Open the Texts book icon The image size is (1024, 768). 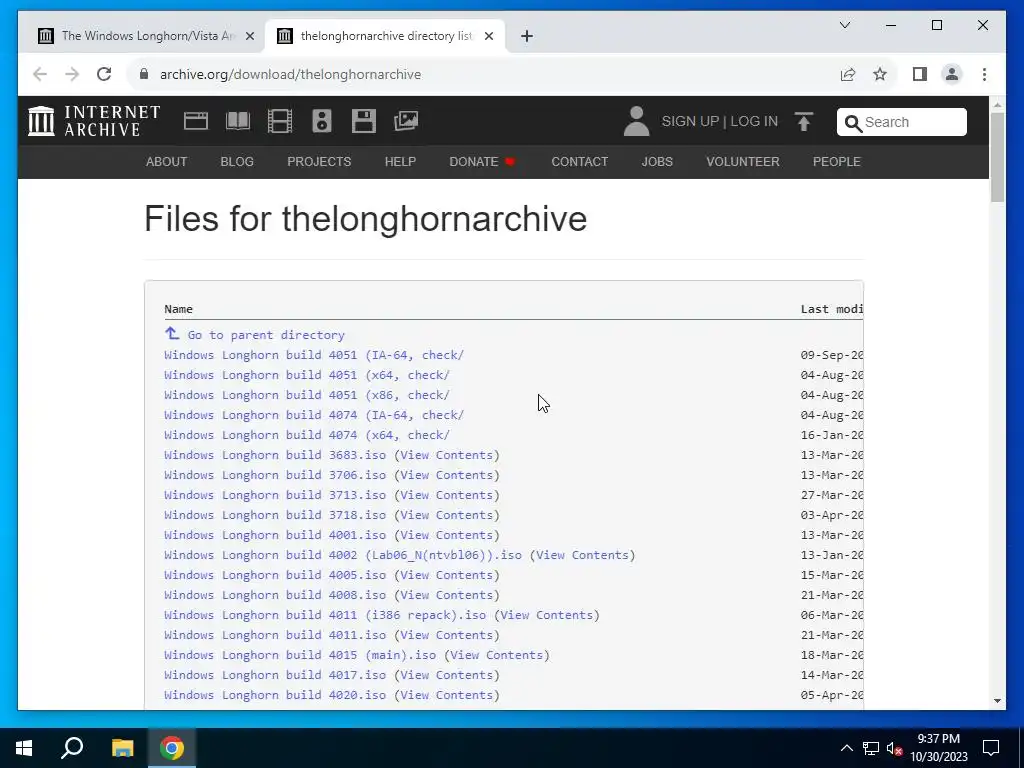pos(238,121)
